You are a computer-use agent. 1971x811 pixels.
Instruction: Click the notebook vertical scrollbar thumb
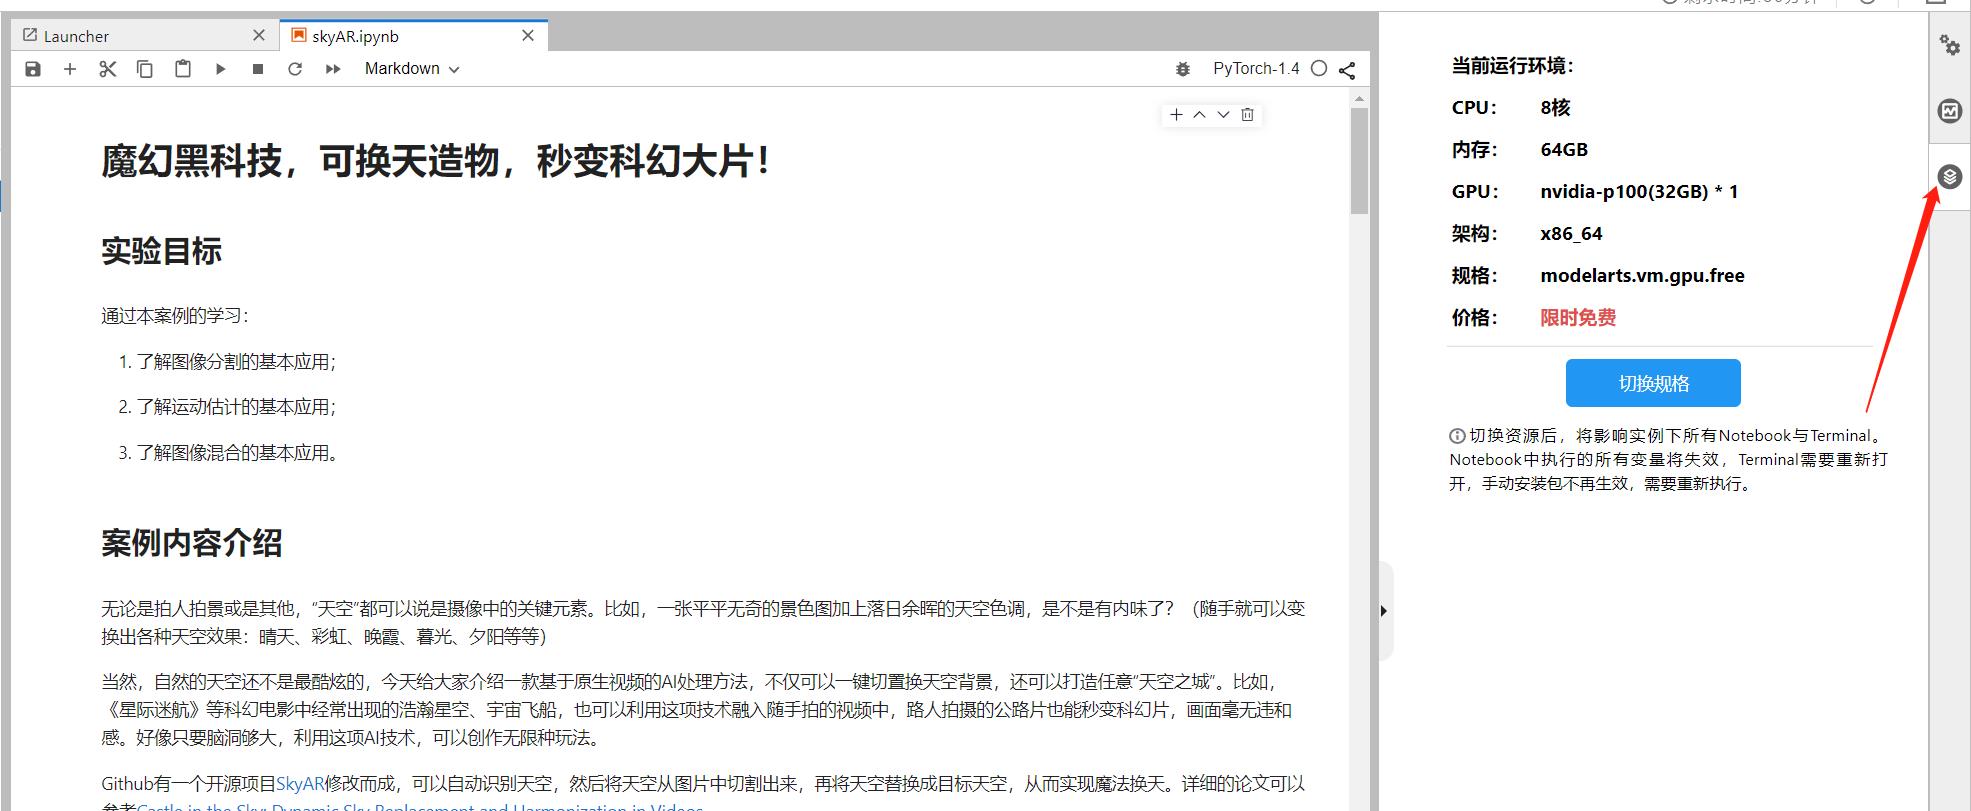point(1359,161)
